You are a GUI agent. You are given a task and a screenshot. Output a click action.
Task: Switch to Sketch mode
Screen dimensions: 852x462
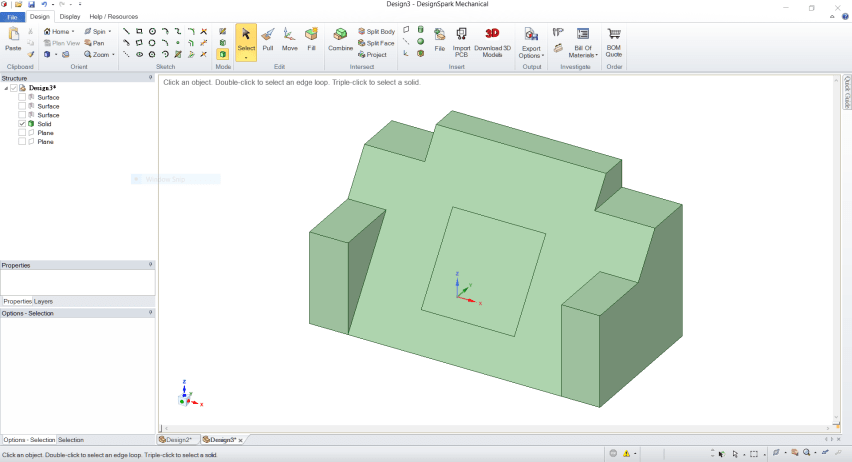pos(223,32)
